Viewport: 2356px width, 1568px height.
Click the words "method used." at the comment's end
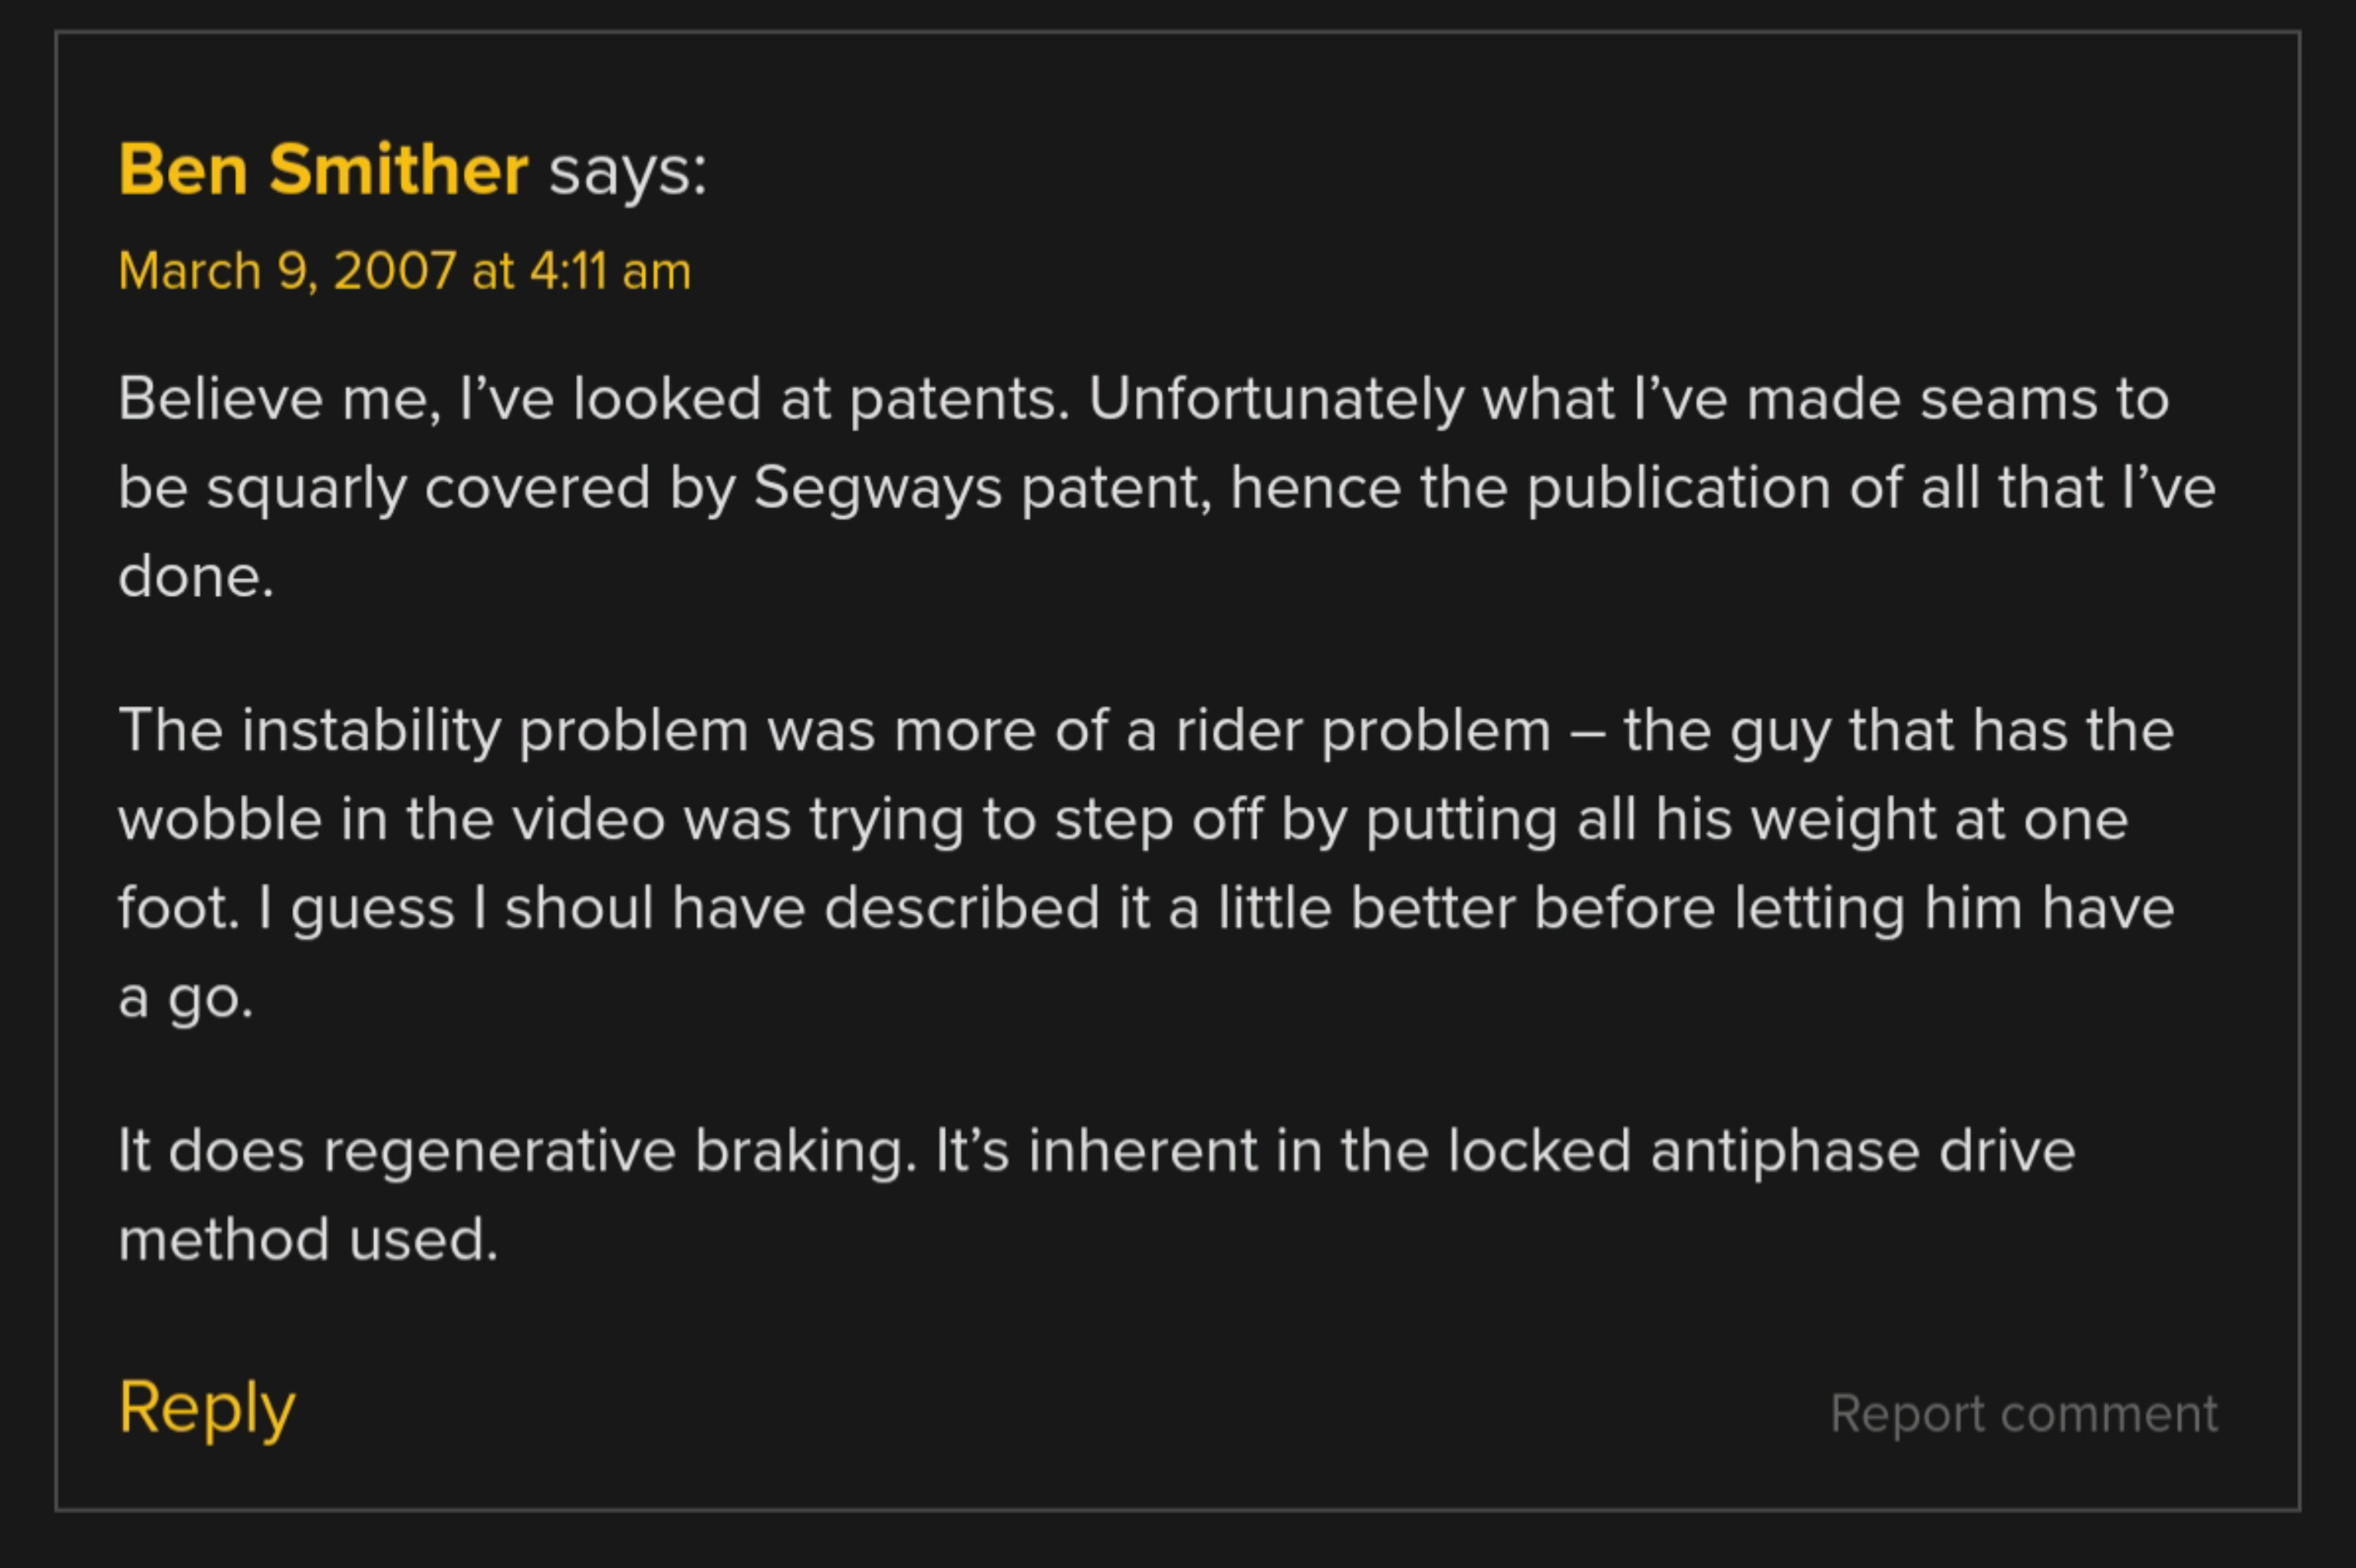point(308,1240)
